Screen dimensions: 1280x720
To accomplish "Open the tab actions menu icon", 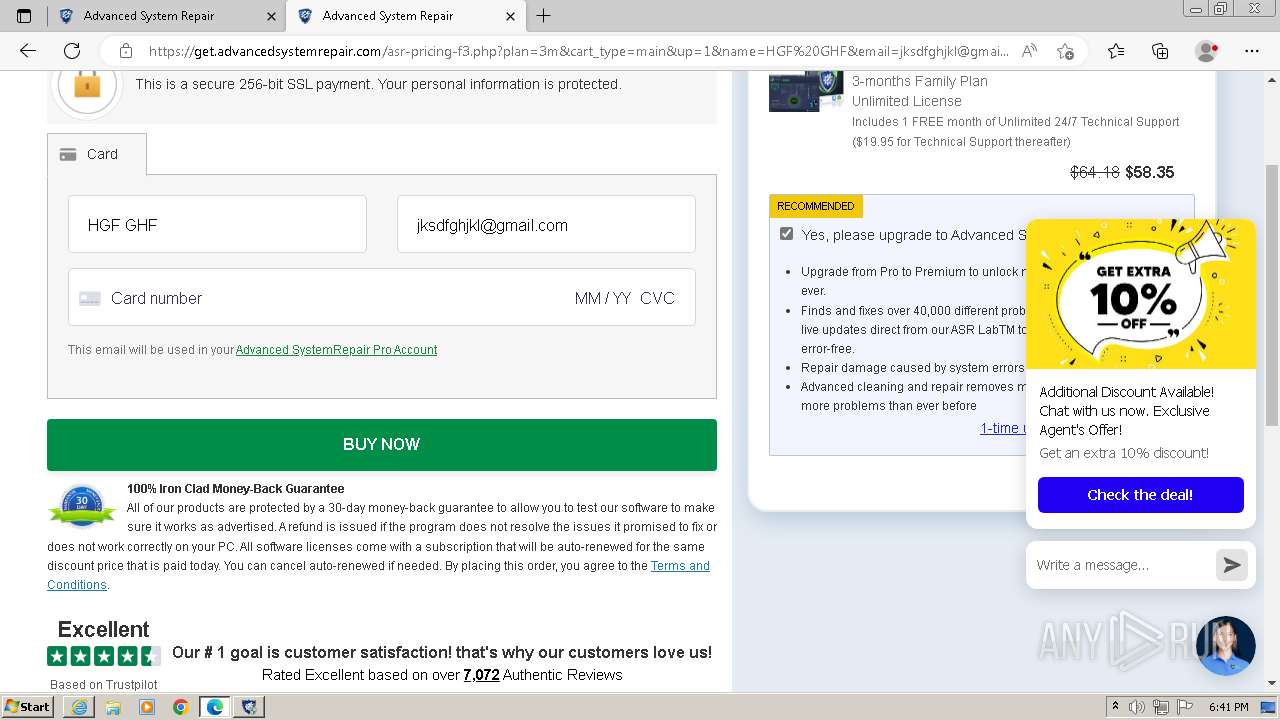I will 24,16.
